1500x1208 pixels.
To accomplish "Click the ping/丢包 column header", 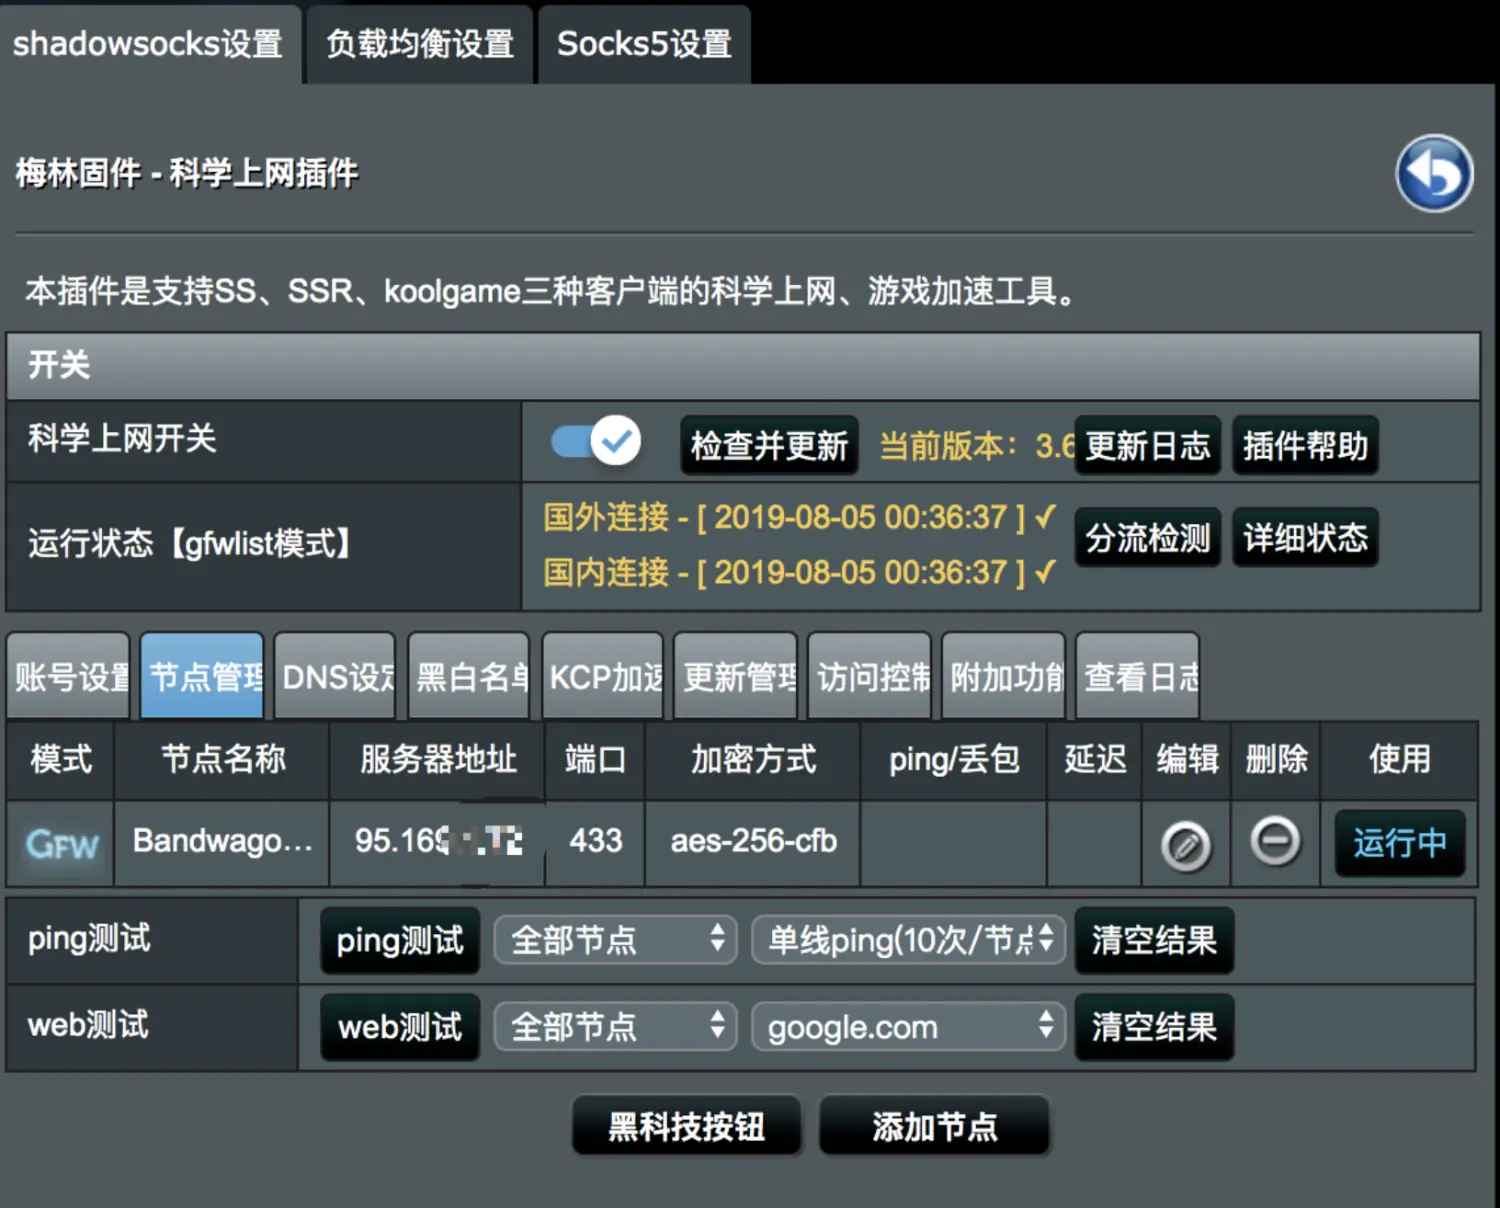I will click(954, 759).
